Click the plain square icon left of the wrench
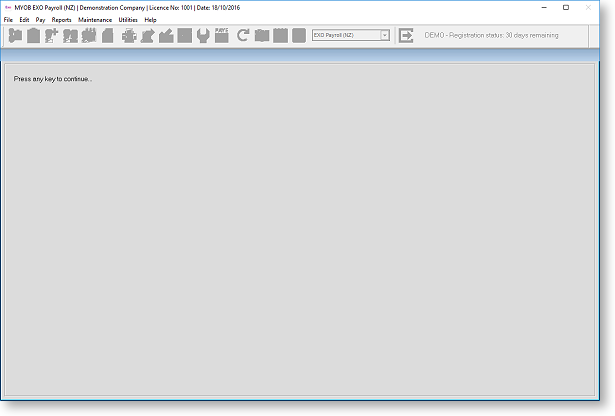Screen dimensions: 615x416 184,35
